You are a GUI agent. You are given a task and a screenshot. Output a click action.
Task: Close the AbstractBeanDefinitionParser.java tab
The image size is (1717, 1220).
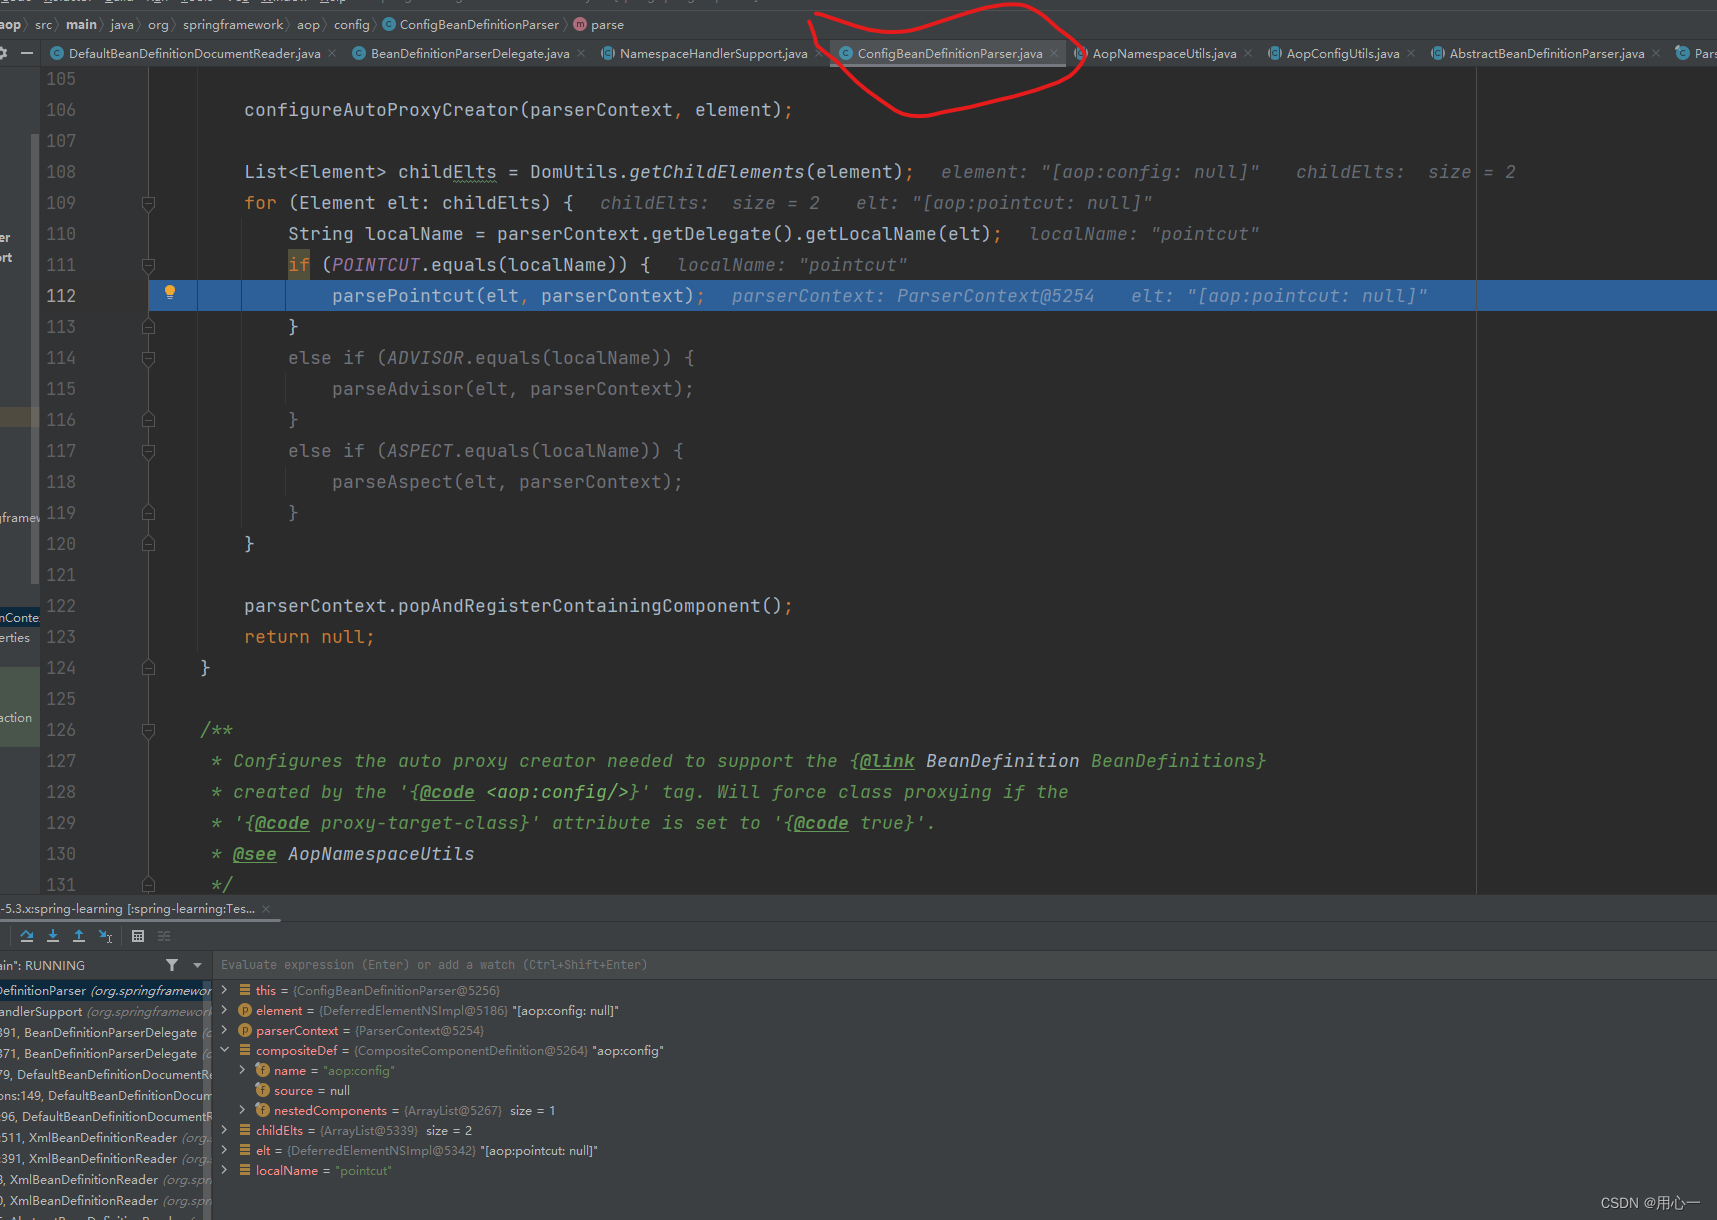click(x=1656, y=53)
